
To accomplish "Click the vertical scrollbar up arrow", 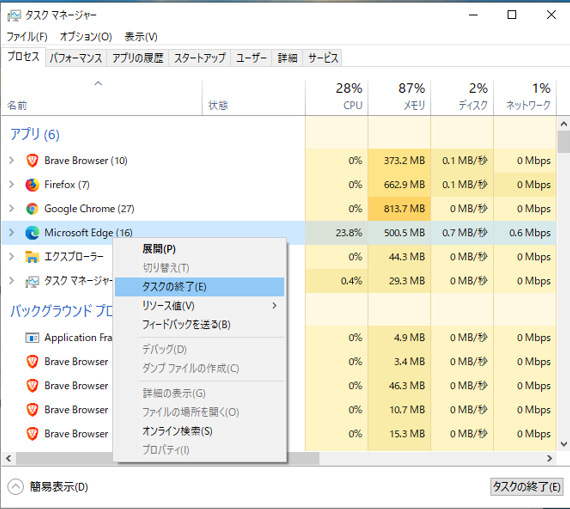I will (x=564, y=124).
